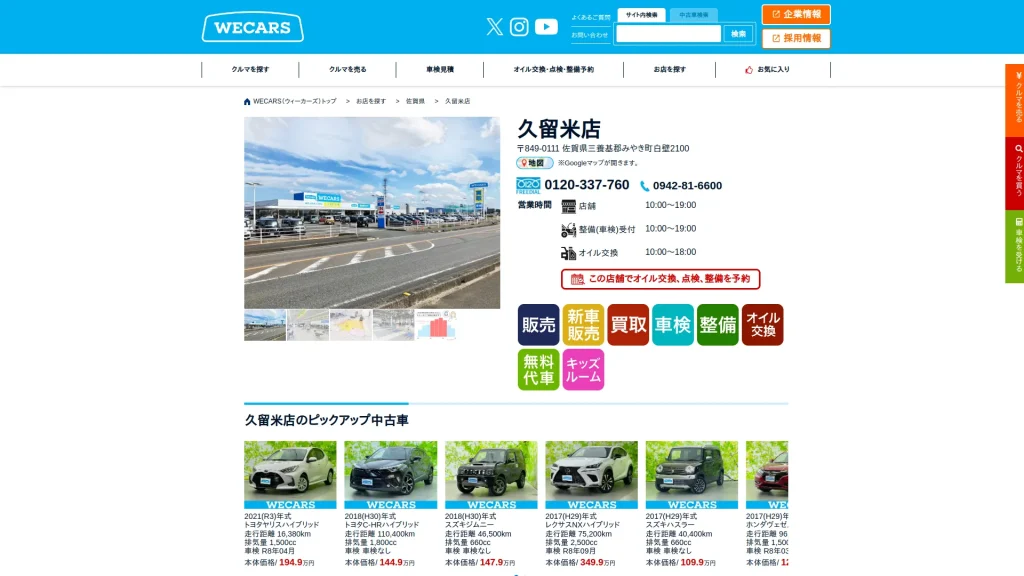
Task: Click phone number 0120-337-760
Action: tap(587, 185)
